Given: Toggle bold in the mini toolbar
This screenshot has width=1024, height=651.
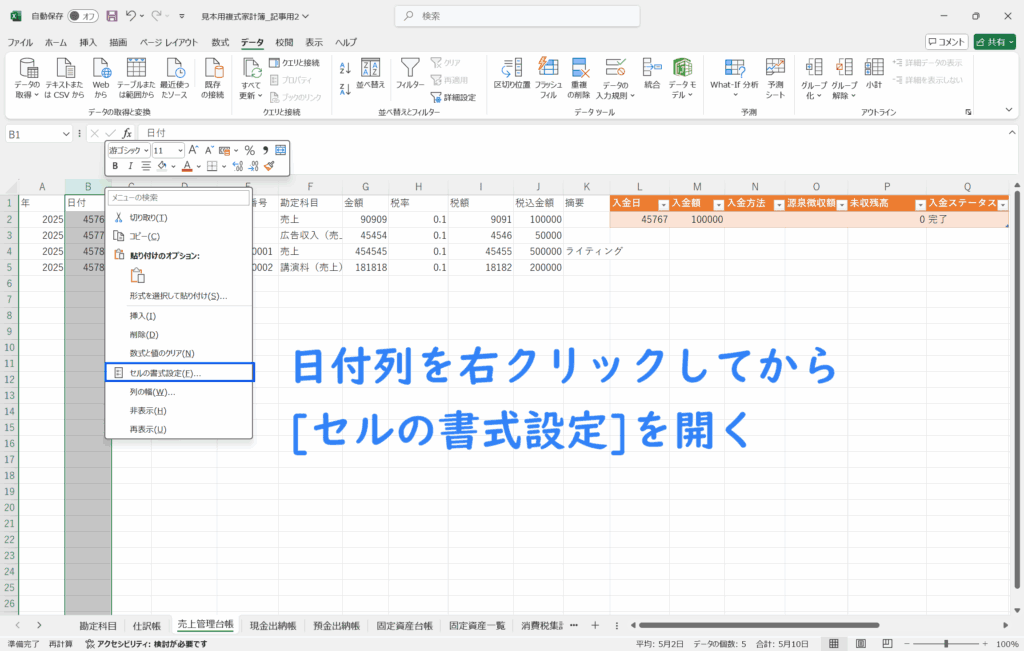Looking at the screenshot, I should (115, 166).
